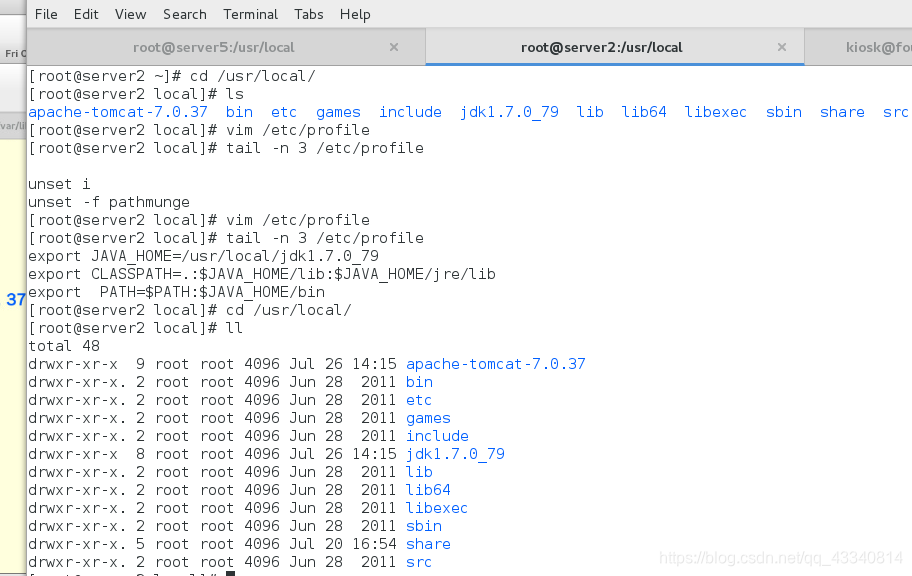
Task: Click the '16:54' timestamp of share
Action: point(374,544)
